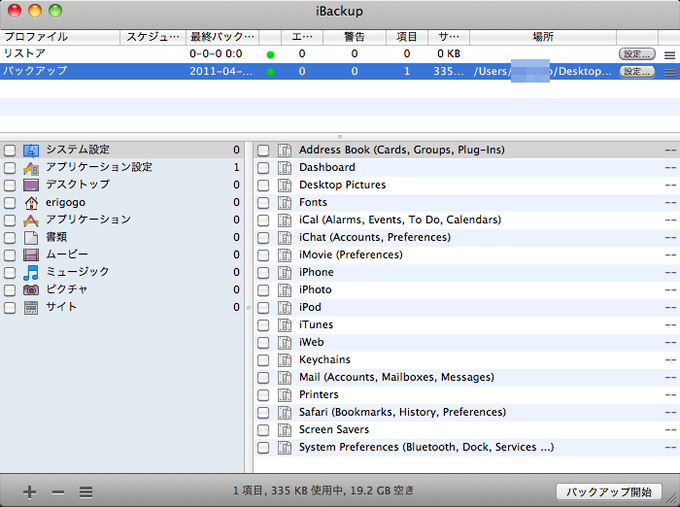Open 設定… for バックアップ profile
Screen dimensions: 680x507
coord(637,72)
